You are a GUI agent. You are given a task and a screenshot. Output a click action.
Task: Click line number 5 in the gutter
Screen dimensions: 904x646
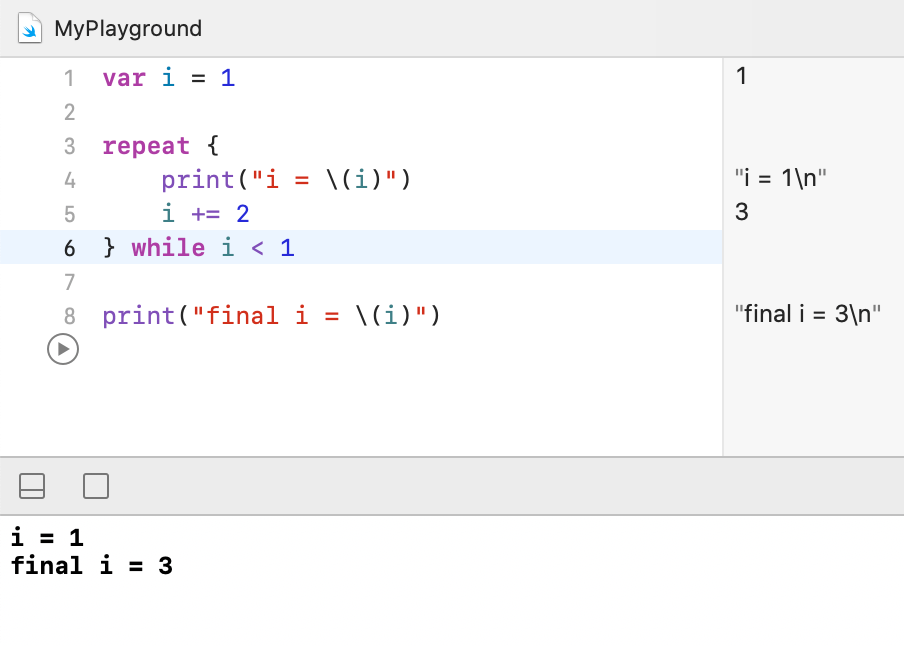[x=69, y=215]
